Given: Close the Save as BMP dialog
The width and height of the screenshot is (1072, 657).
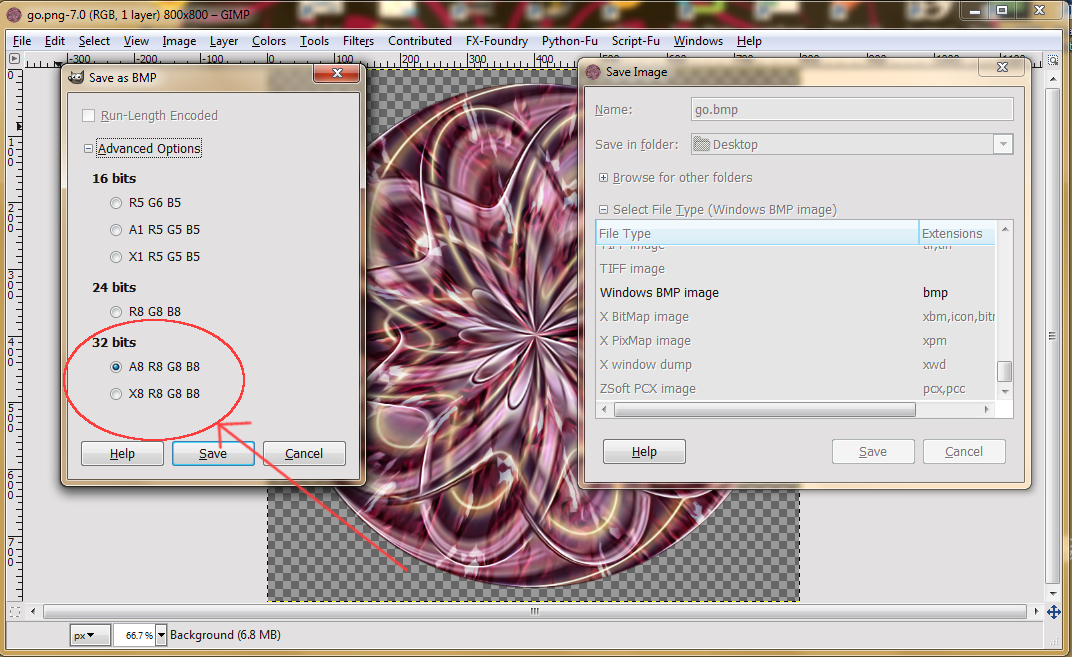Looking at the screenshot, I should click(336, 72).
